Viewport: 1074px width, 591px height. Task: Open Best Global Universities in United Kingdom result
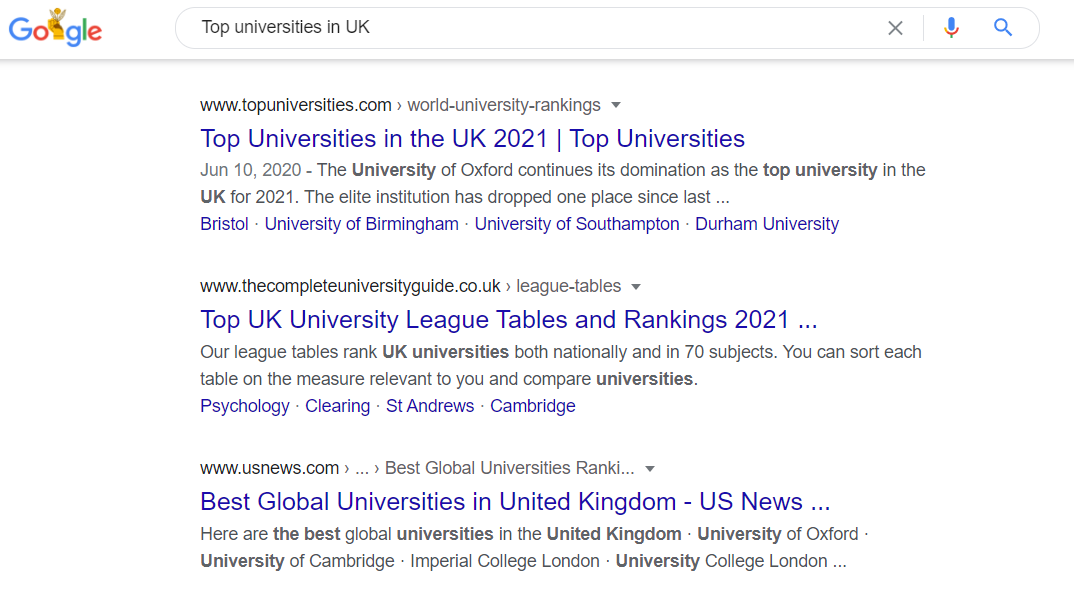[515, 502]
